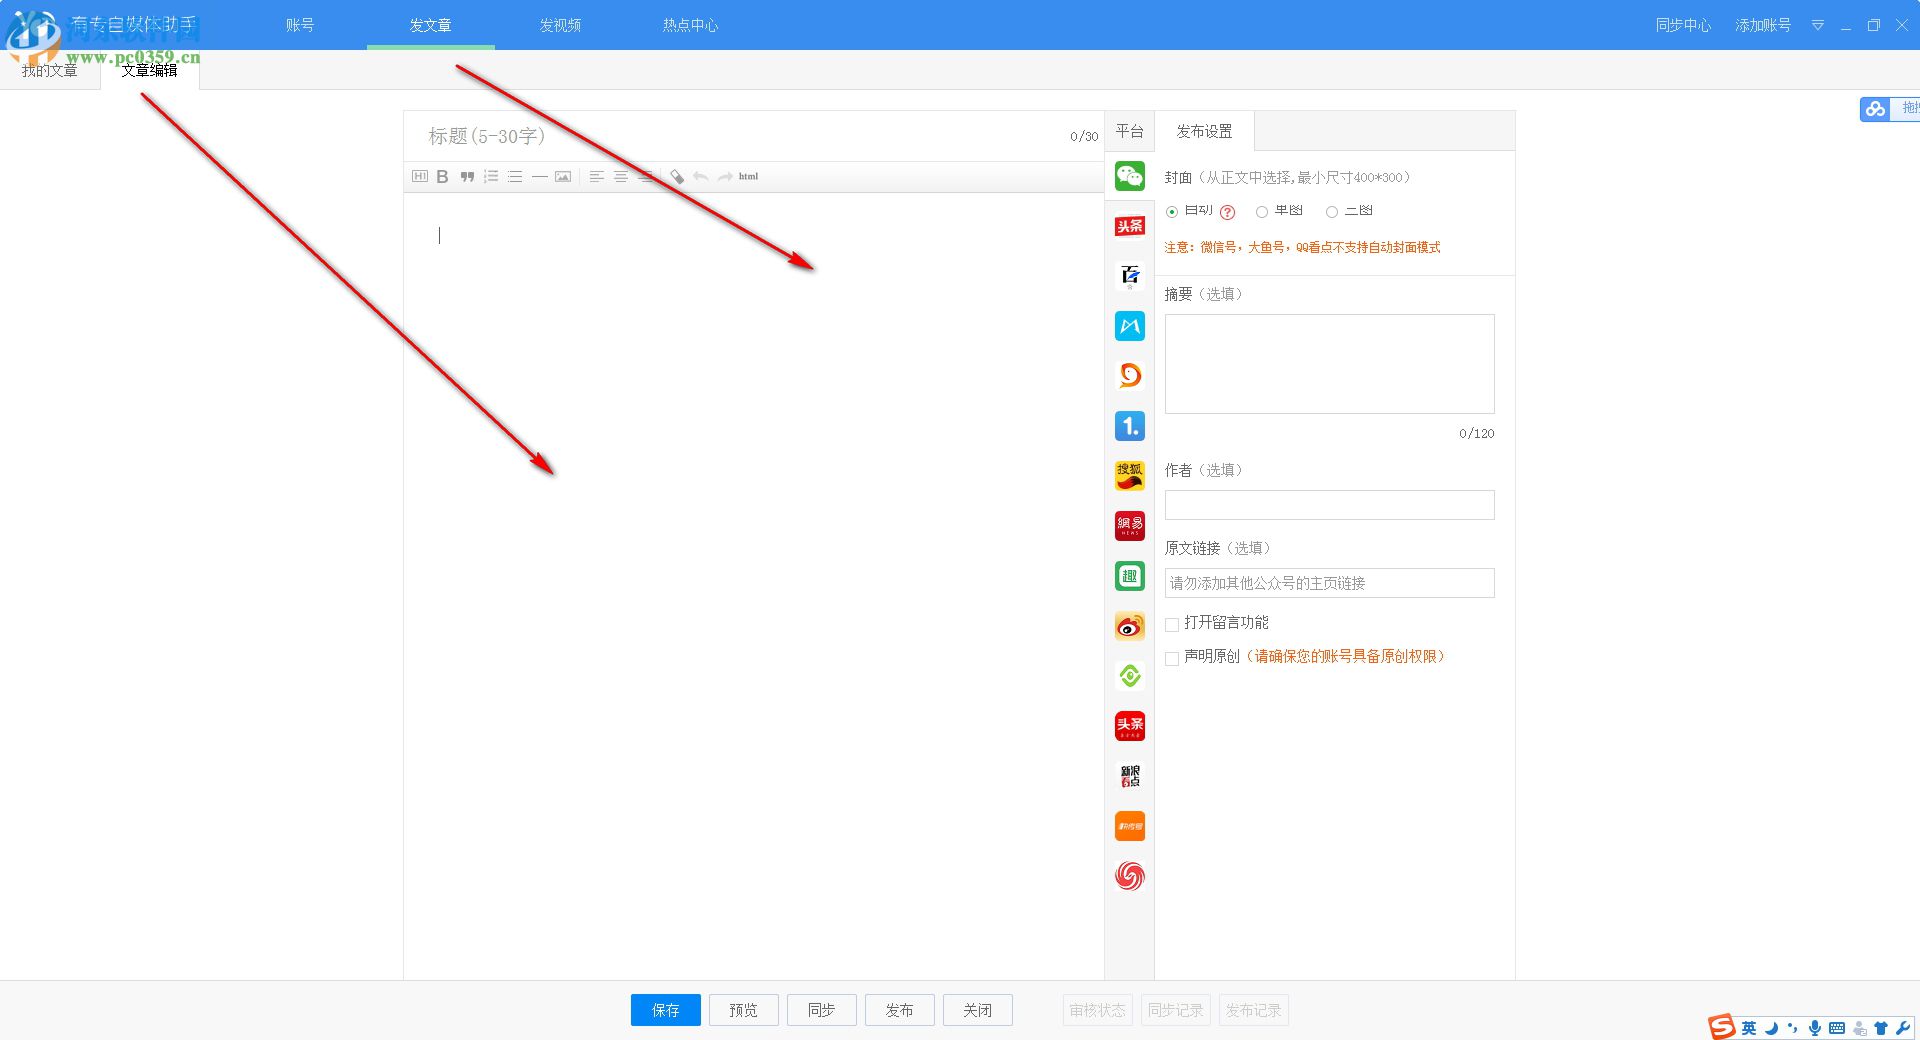This screenshot has width=1920, height=1040.
Task: Select the orange swirl Dayu platform icon
Action: [1130, 376]
